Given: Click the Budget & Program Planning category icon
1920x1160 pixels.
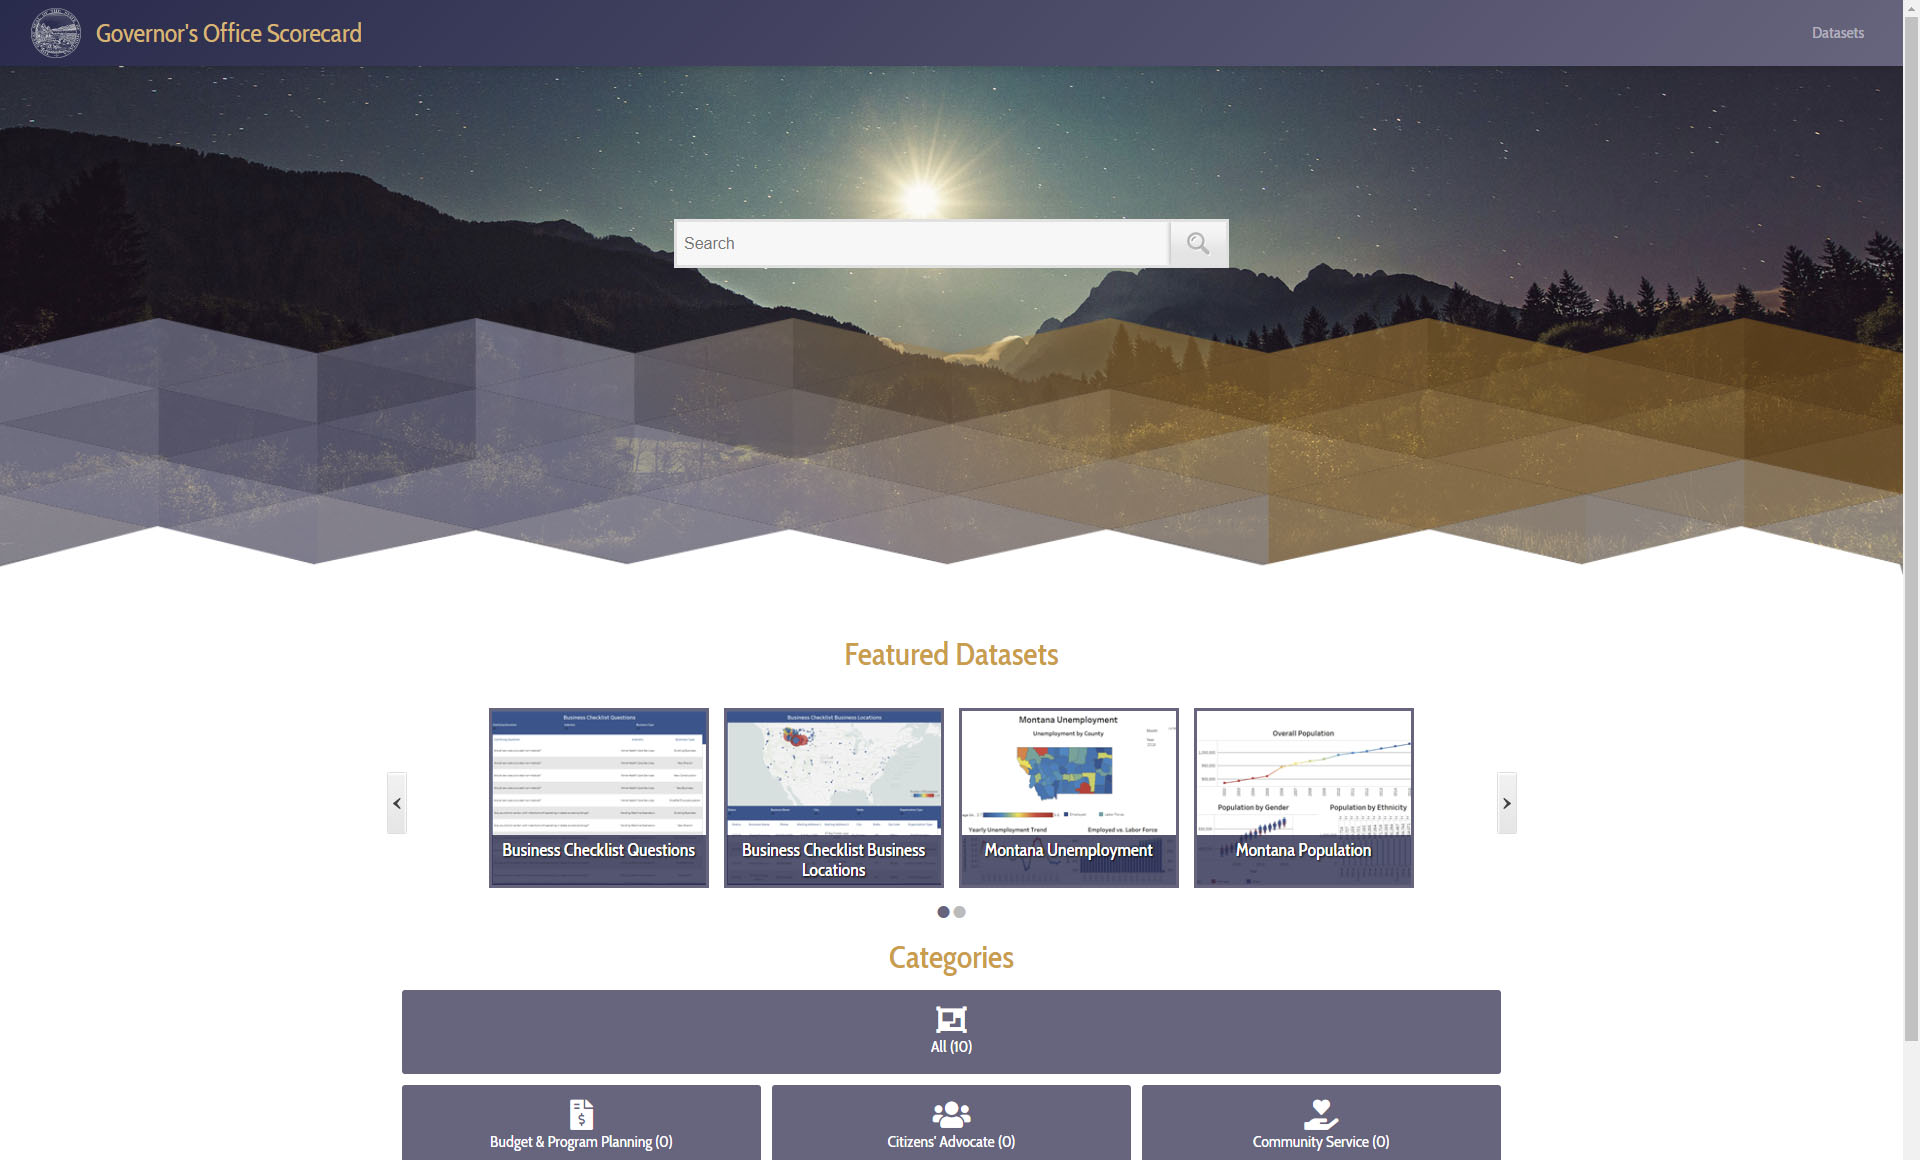Looking at the screenshot, I should tap(580, 1112).
